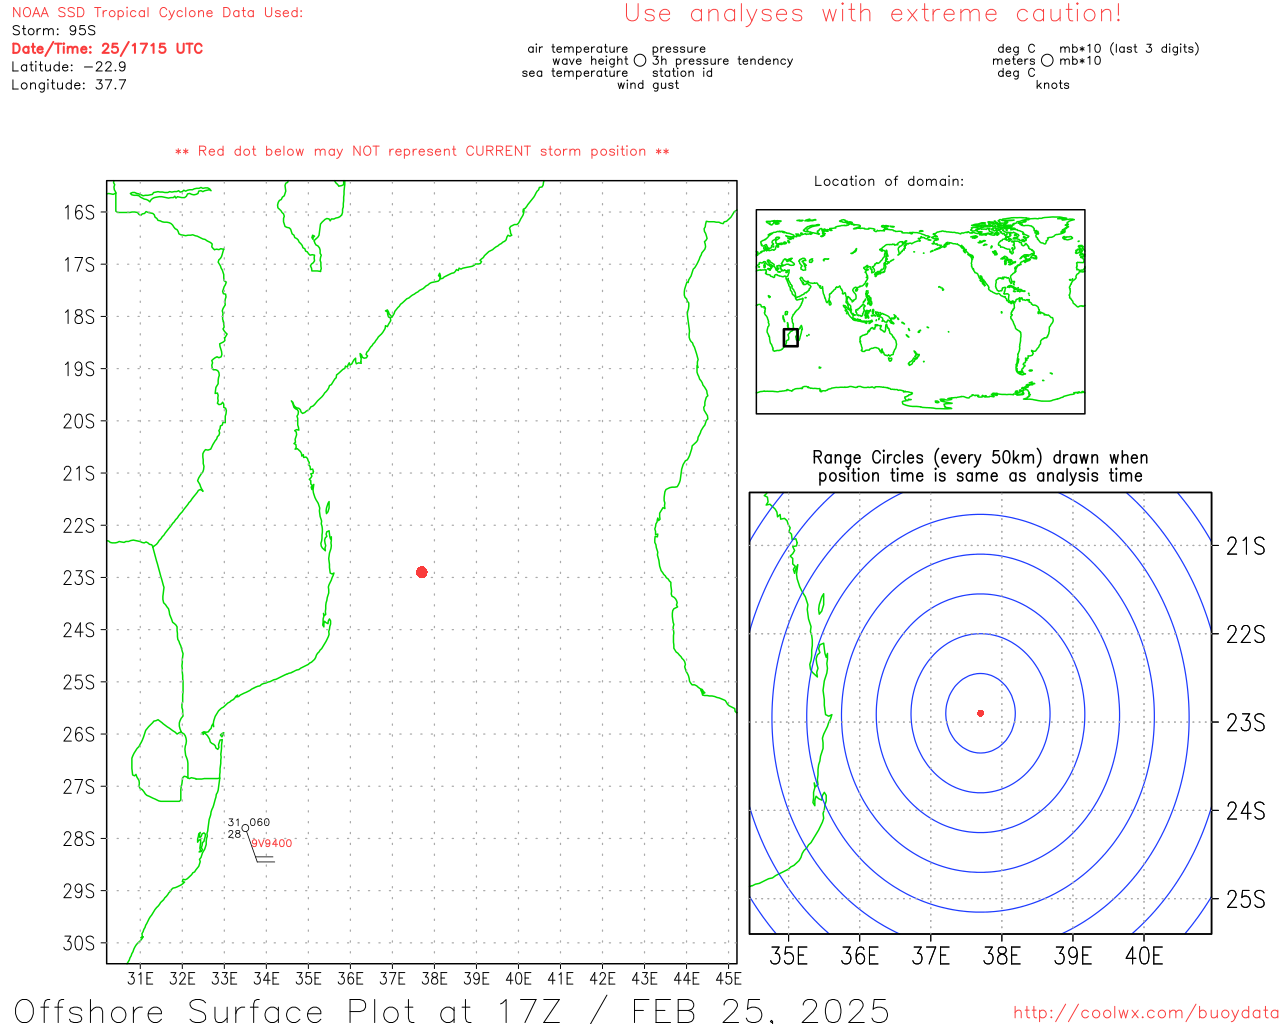Click 'Latitude: -22.9' text

point(69,66)
